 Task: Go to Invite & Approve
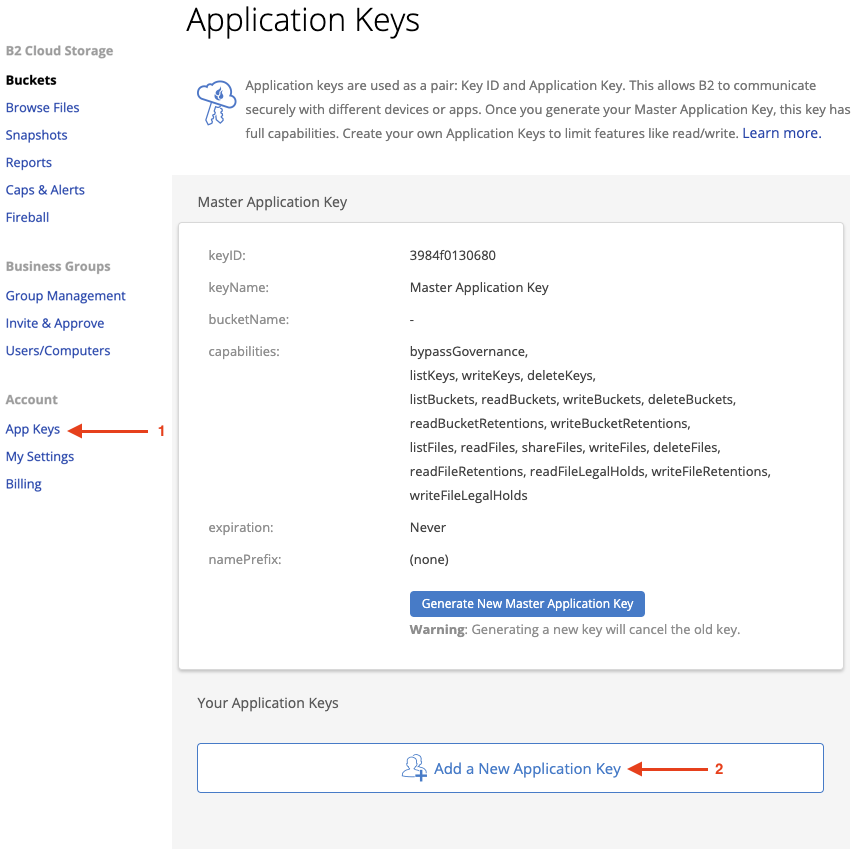coord(55,323)
